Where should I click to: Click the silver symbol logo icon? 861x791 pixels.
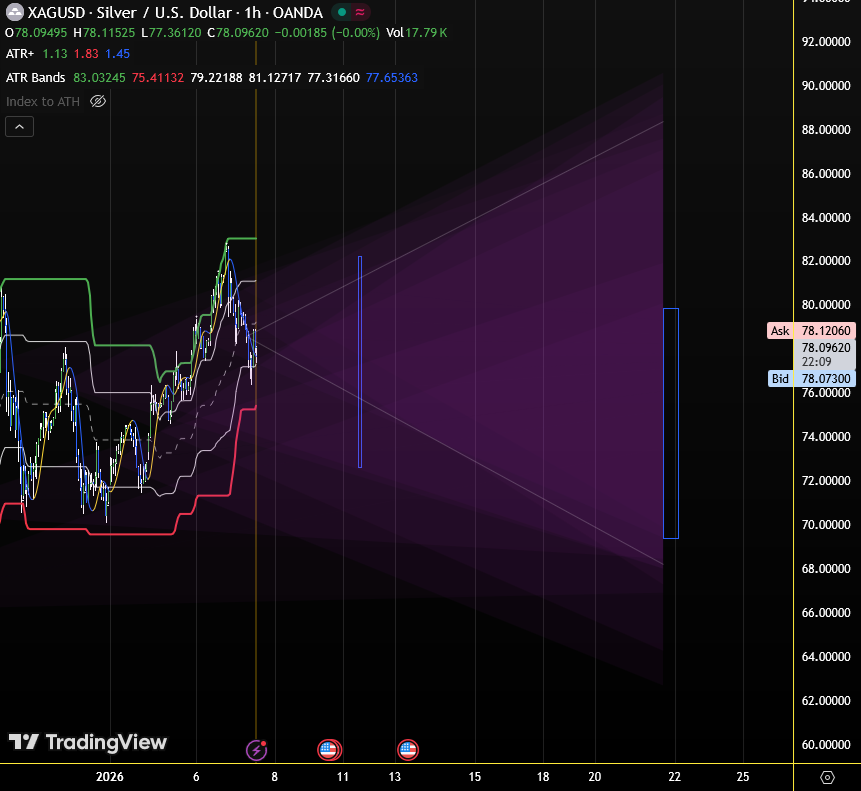pos(14,12)
